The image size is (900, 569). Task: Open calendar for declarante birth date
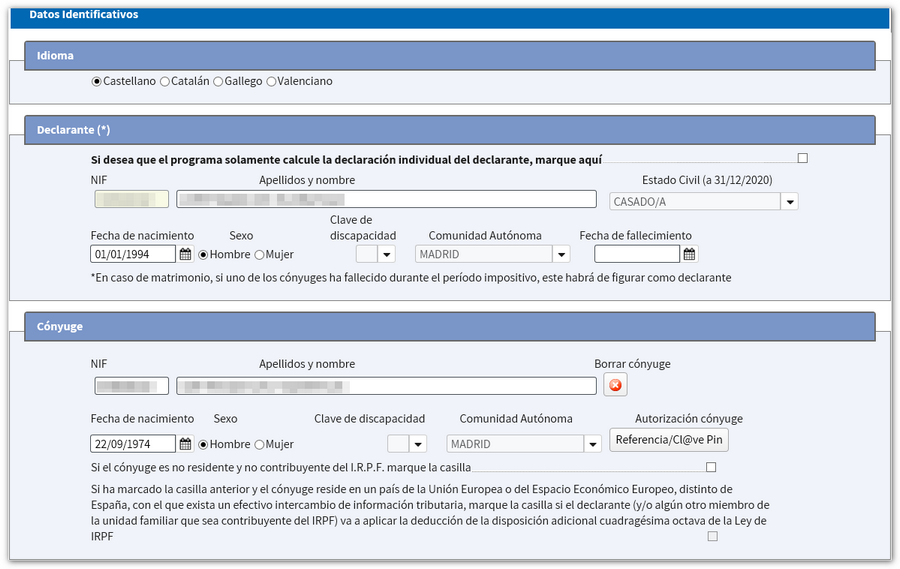tap(185, 255)
